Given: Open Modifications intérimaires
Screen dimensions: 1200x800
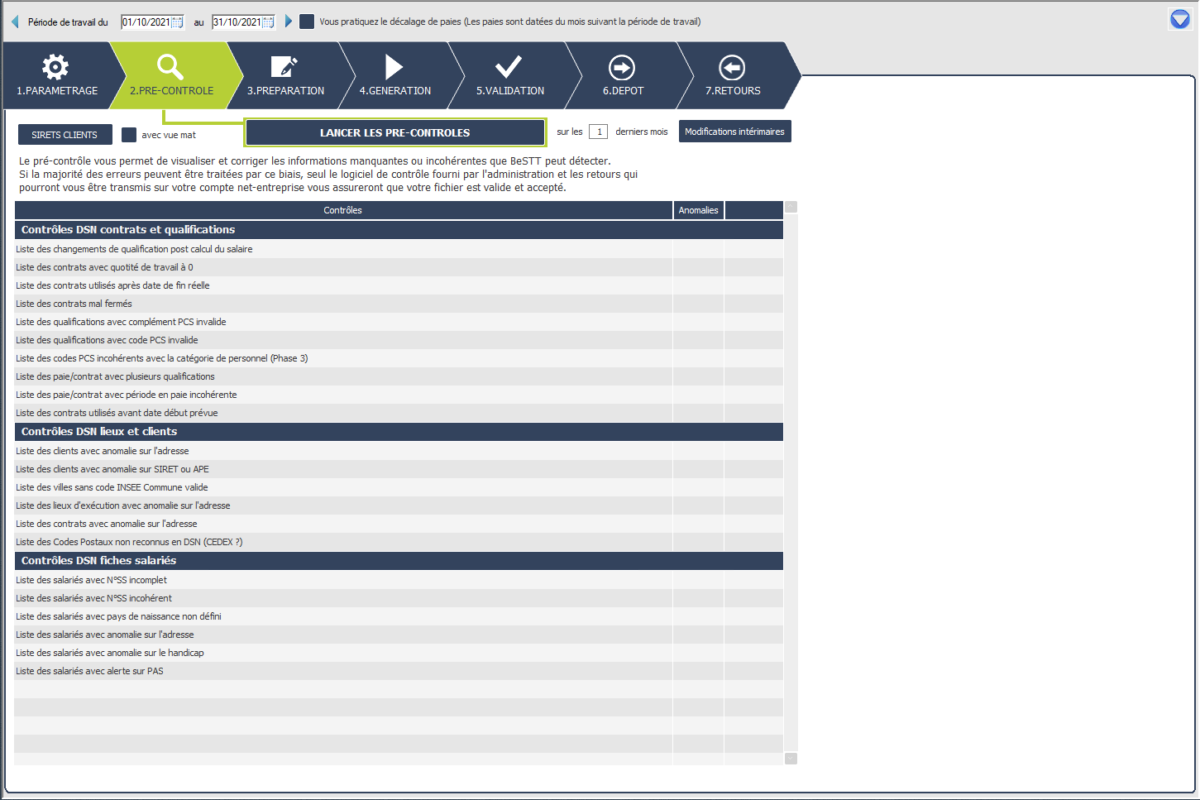Looking at the screenshot, I should tap(735, 132).
